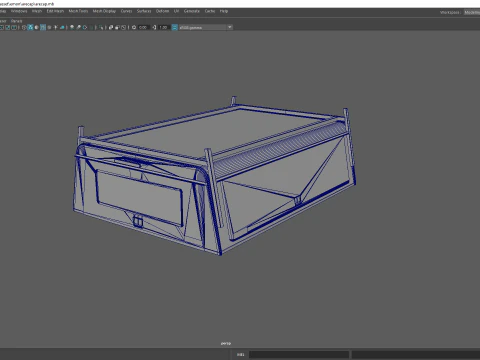
Task: Open the Cache menu
Action: click(210, 11)
